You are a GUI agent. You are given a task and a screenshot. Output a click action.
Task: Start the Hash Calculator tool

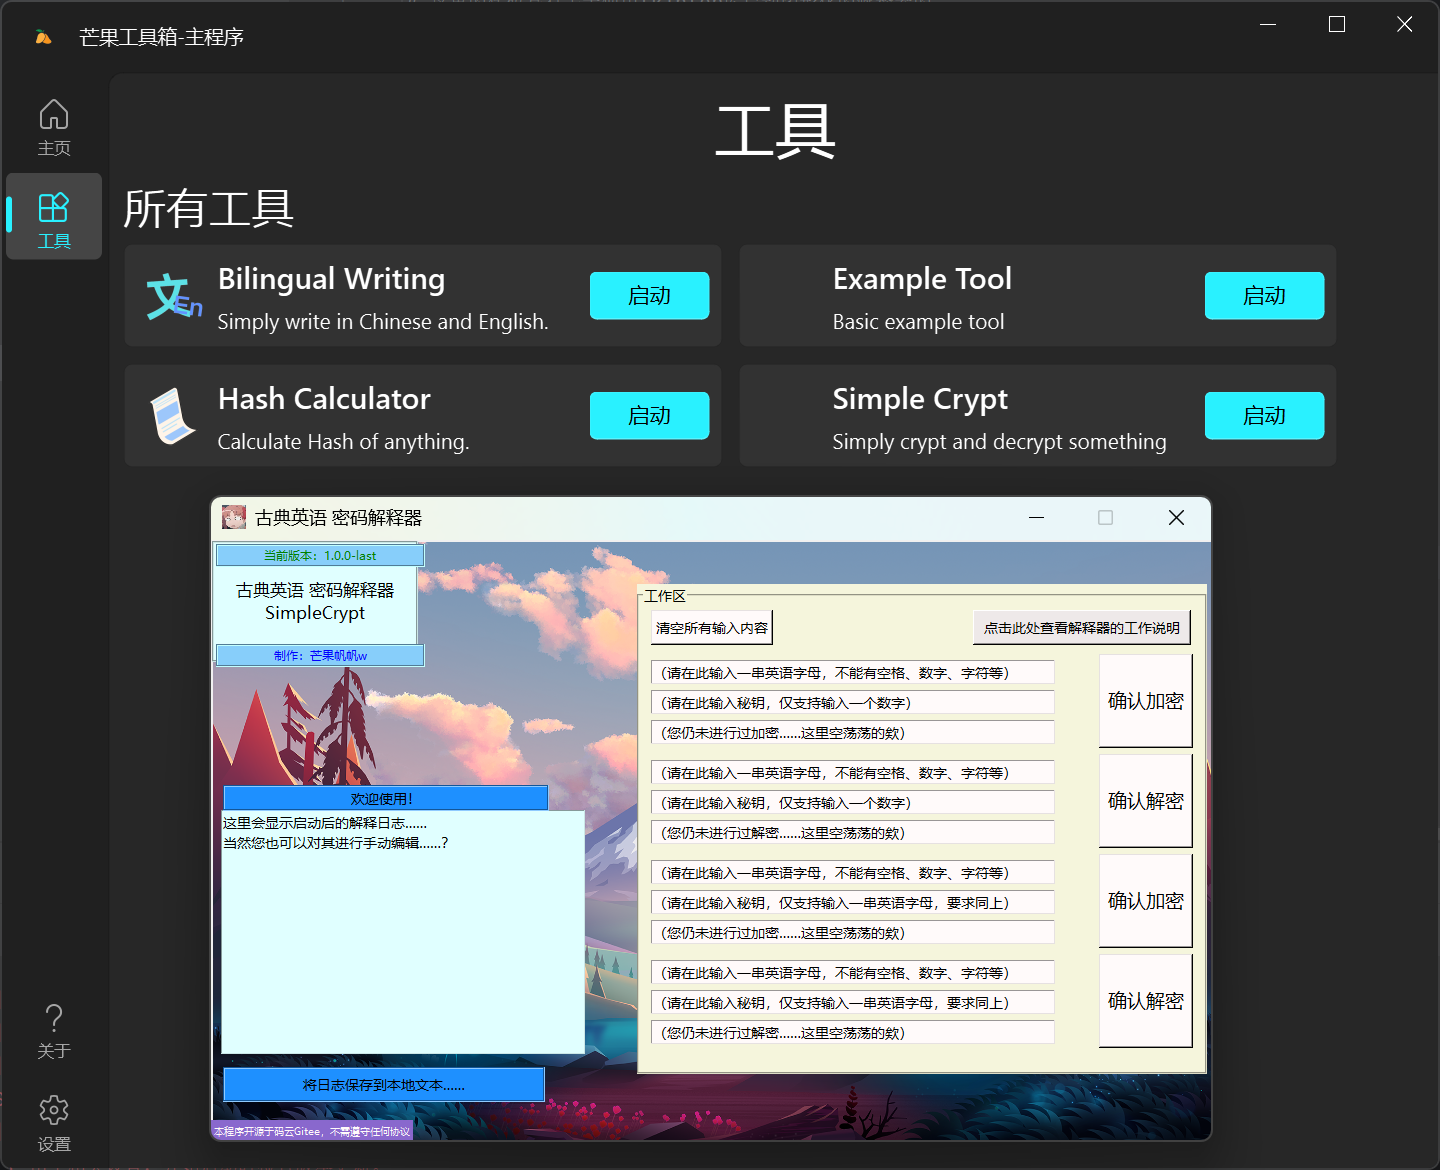click(649, 416)
